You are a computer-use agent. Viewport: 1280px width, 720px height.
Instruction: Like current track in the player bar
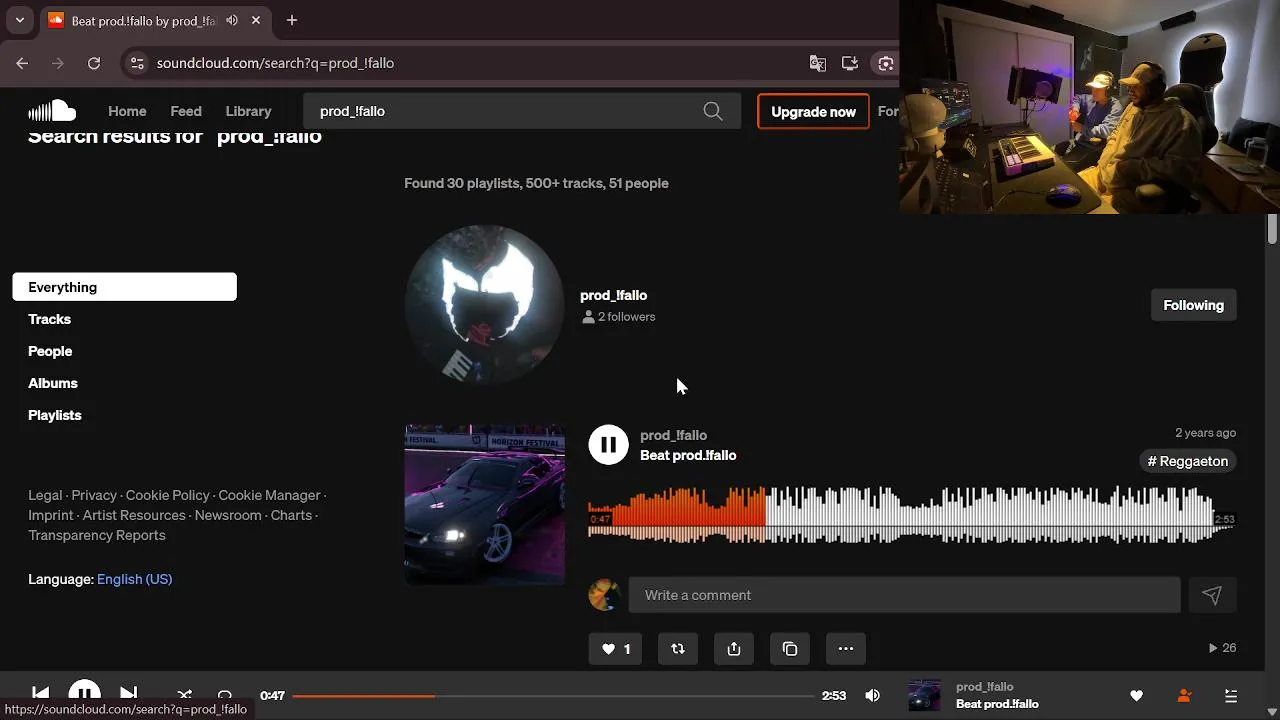pyautogui.click(x=1136, y=695)
